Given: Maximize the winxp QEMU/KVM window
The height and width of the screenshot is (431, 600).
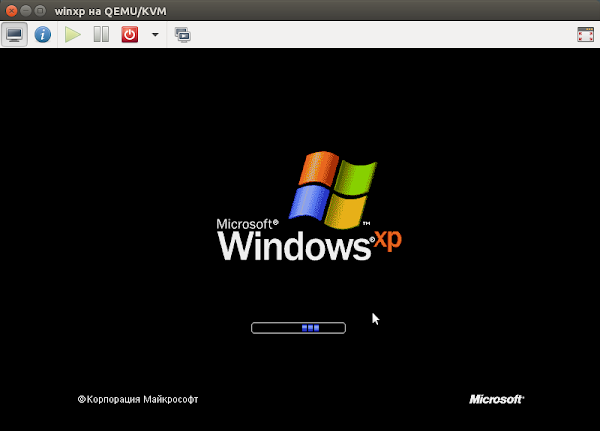Looking at the screenshot, I should (x=40, y=11).
